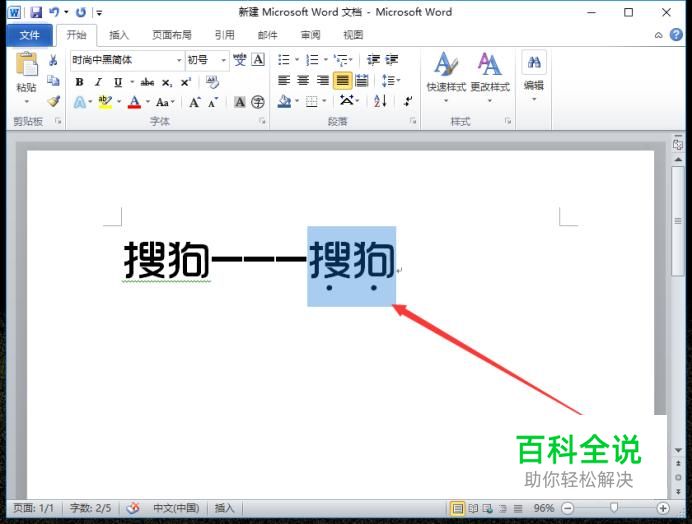The width and height of the screenshot is (692, 524).
Task: Toggle Justify alignment (highlighted)
Action: 342,80
